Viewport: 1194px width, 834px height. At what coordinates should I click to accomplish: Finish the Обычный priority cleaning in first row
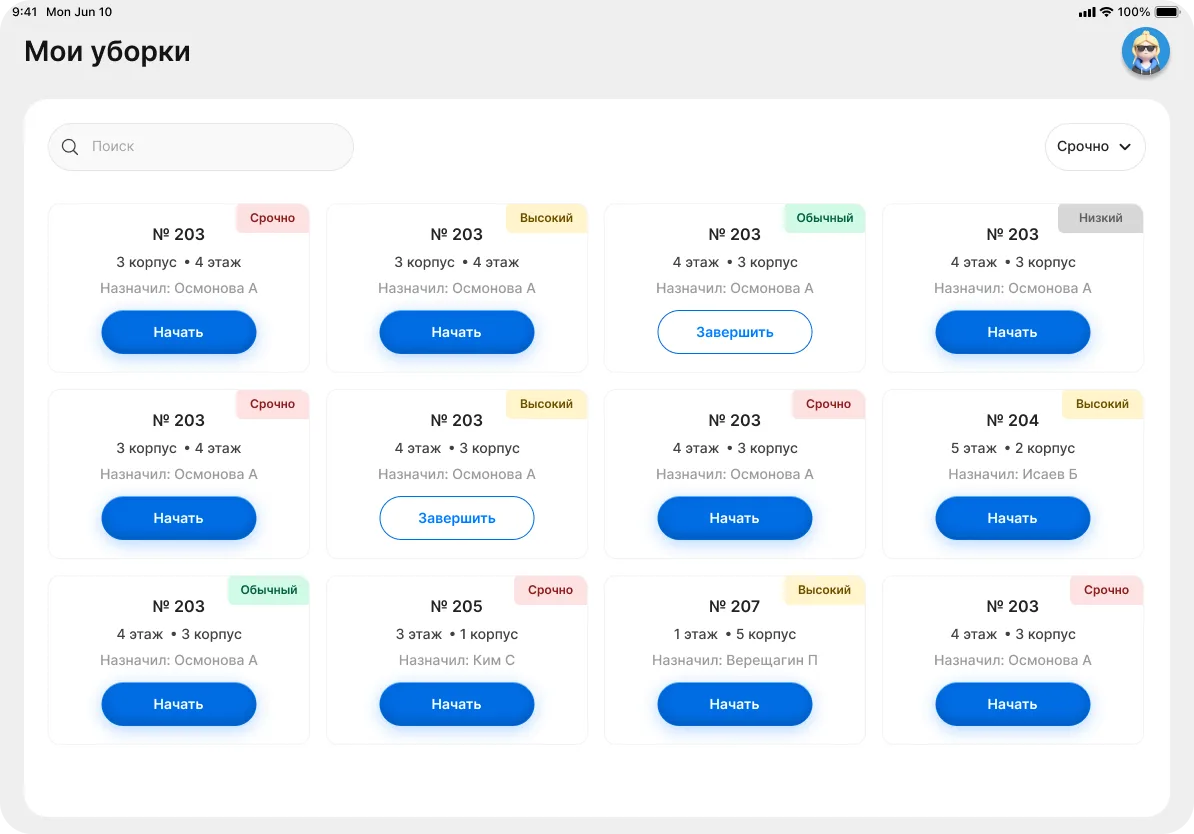click(x=734, y=332)
